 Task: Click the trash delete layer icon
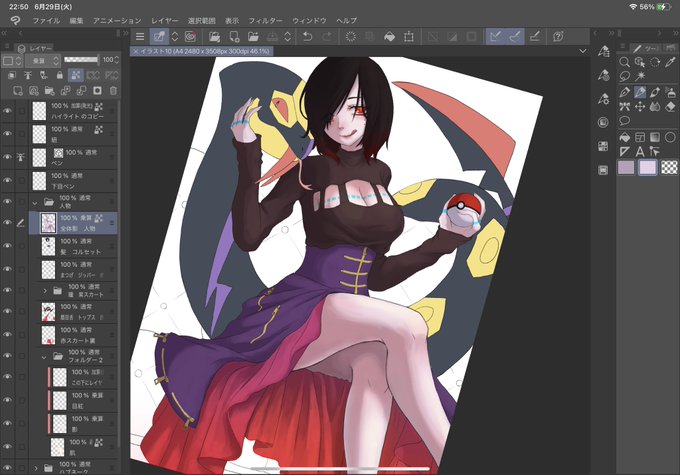tap(113, 91)
